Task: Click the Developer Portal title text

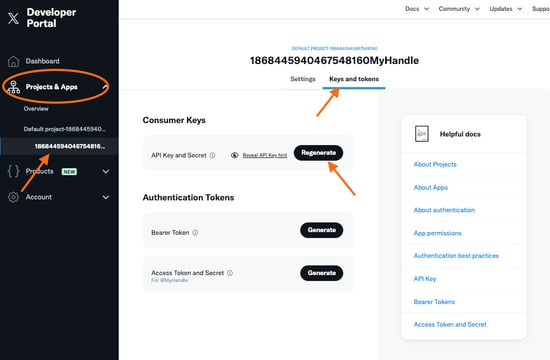Action: (x=51, y=18)
